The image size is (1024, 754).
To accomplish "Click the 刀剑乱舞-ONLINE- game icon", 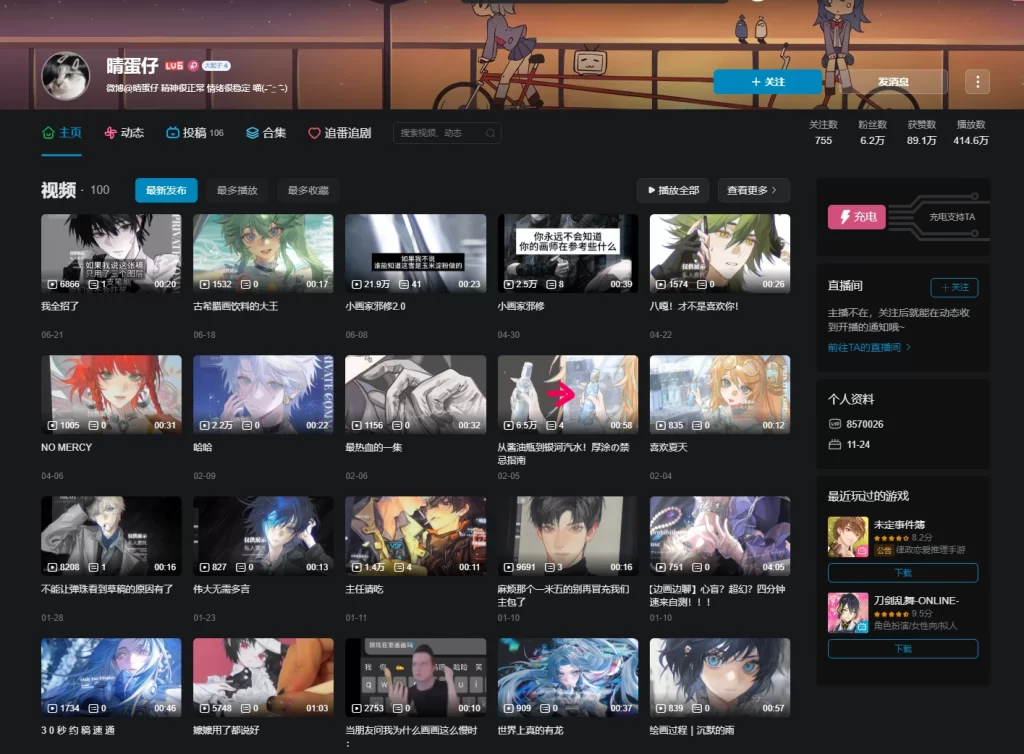I will [x=847, y=612].
